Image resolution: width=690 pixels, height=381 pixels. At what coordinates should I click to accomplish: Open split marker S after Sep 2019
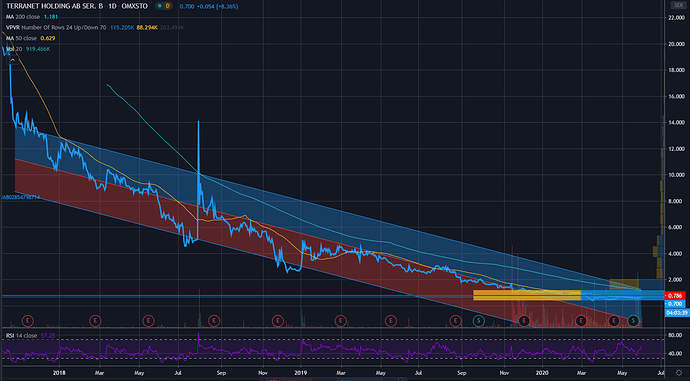(478, 321)
